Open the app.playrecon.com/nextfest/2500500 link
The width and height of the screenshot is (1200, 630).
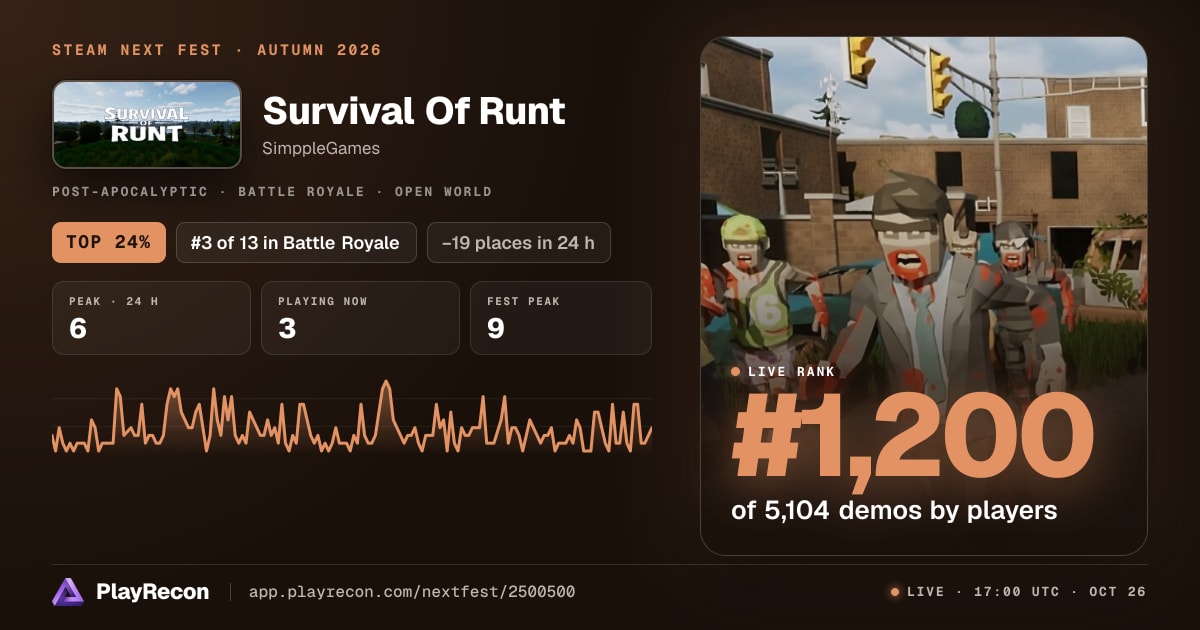click(x=412, y=592)
